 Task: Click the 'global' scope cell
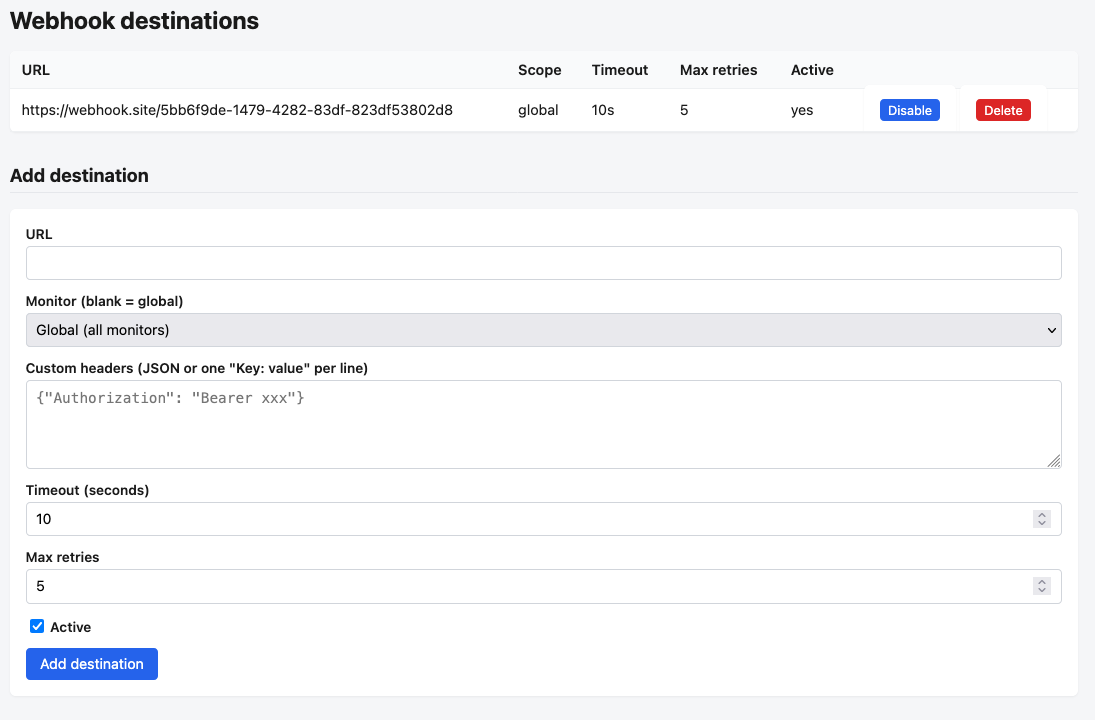pos(538,110)
